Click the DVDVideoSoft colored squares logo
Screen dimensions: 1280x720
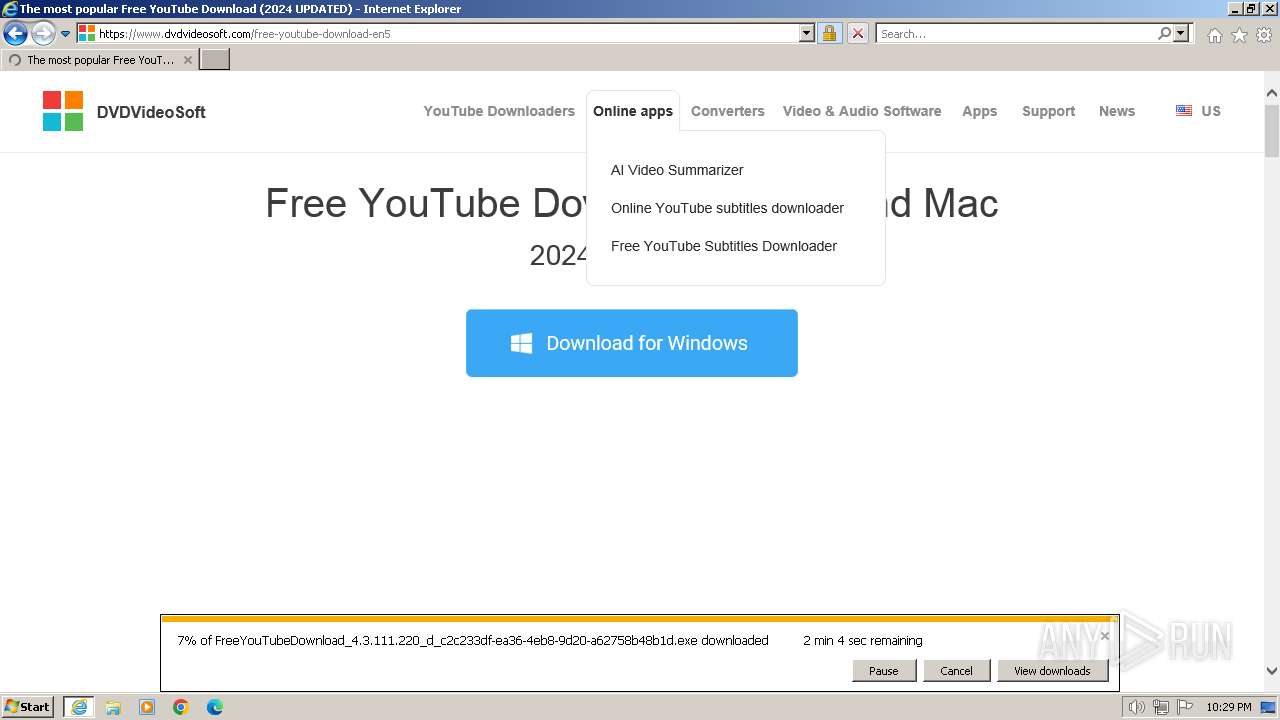tap(63, 111)
